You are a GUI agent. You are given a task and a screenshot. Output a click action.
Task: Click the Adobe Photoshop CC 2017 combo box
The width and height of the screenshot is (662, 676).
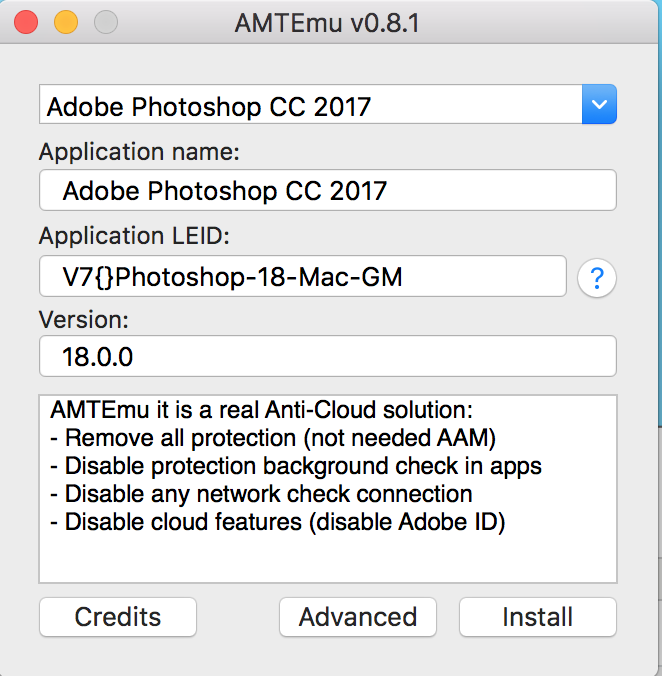coord(310,104)
